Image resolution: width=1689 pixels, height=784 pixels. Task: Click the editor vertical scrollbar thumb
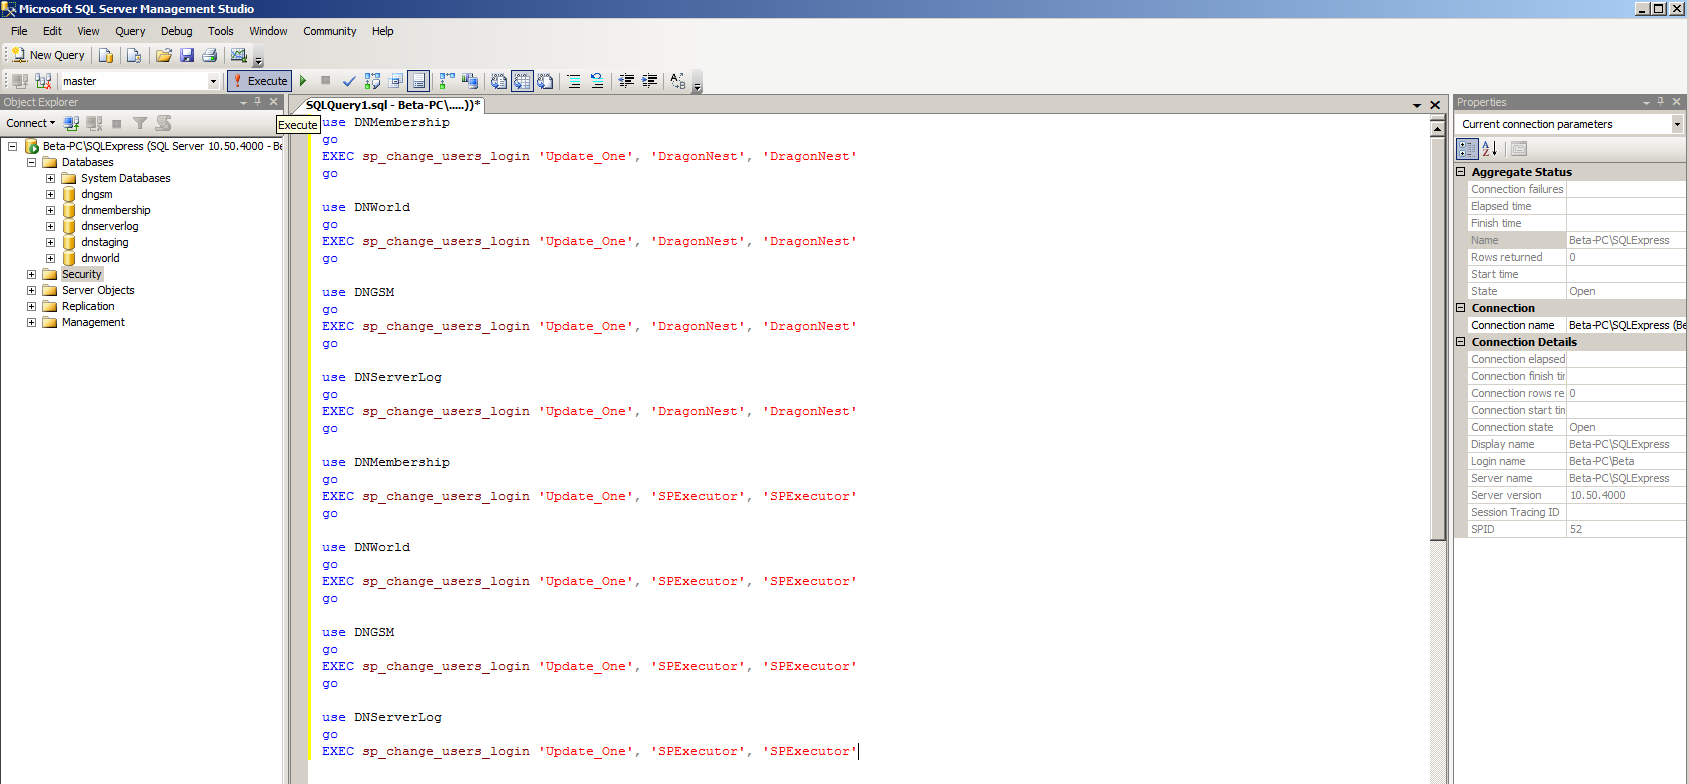pos(1438,338)
